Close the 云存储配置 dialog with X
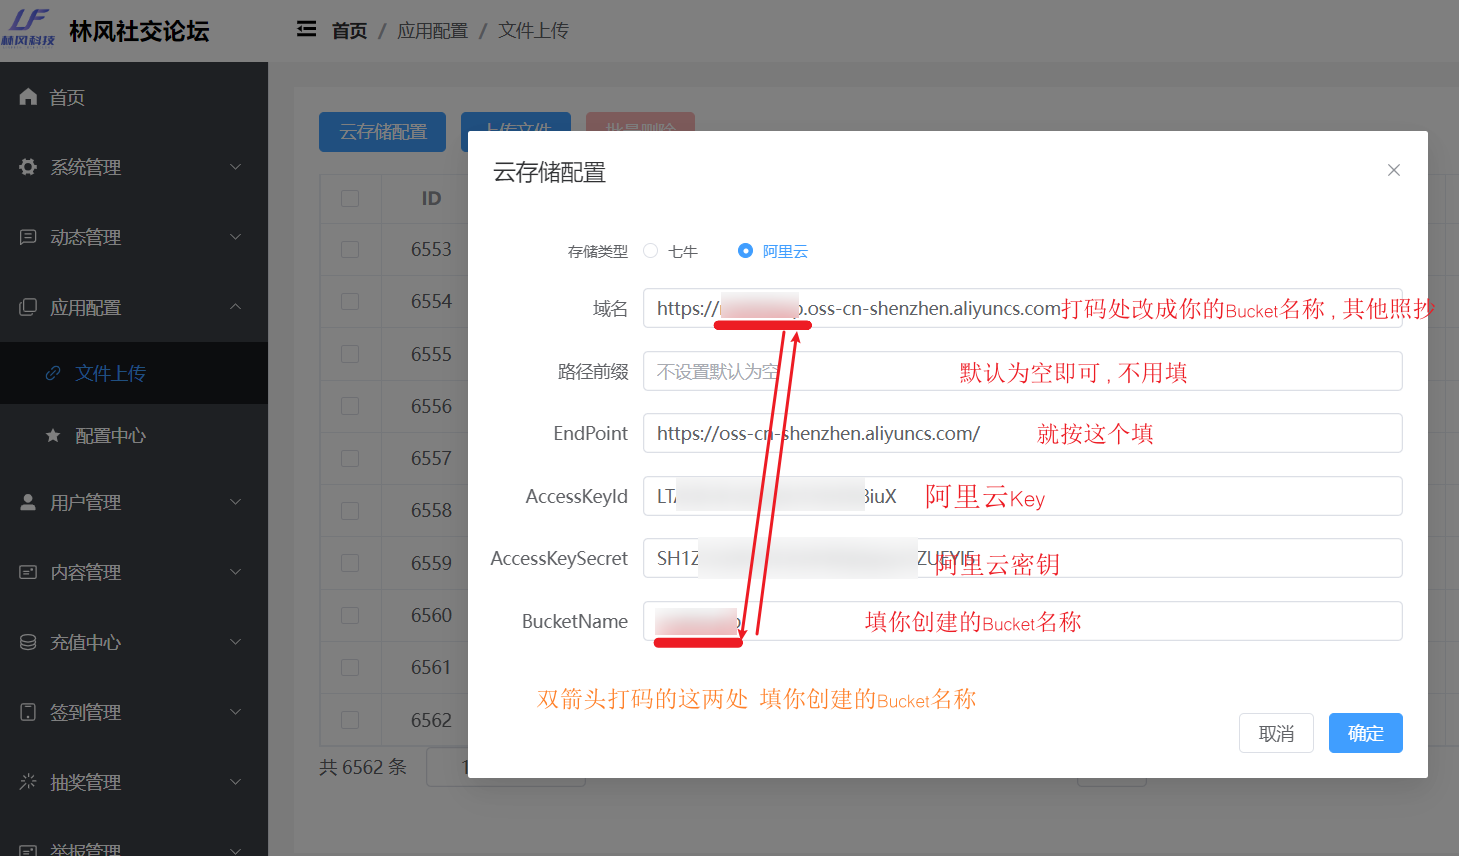 1394,170
